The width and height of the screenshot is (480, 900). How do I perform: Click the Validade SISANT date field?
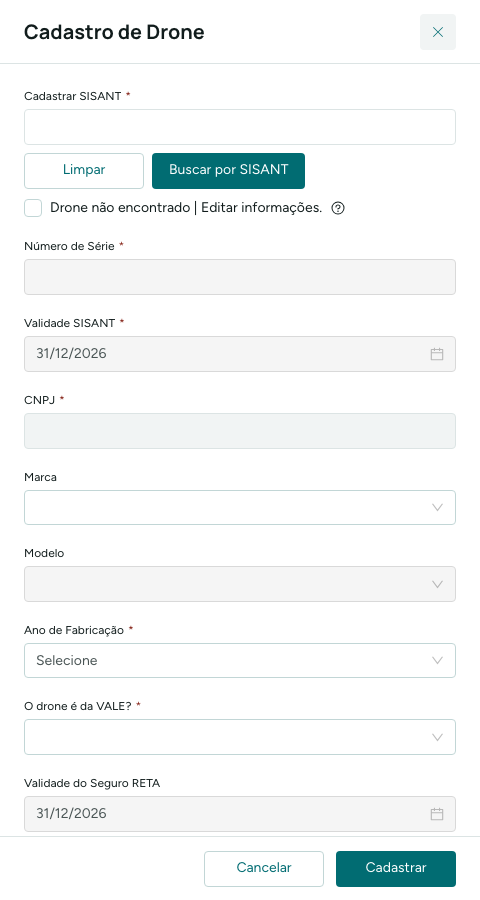coord(240,354)
